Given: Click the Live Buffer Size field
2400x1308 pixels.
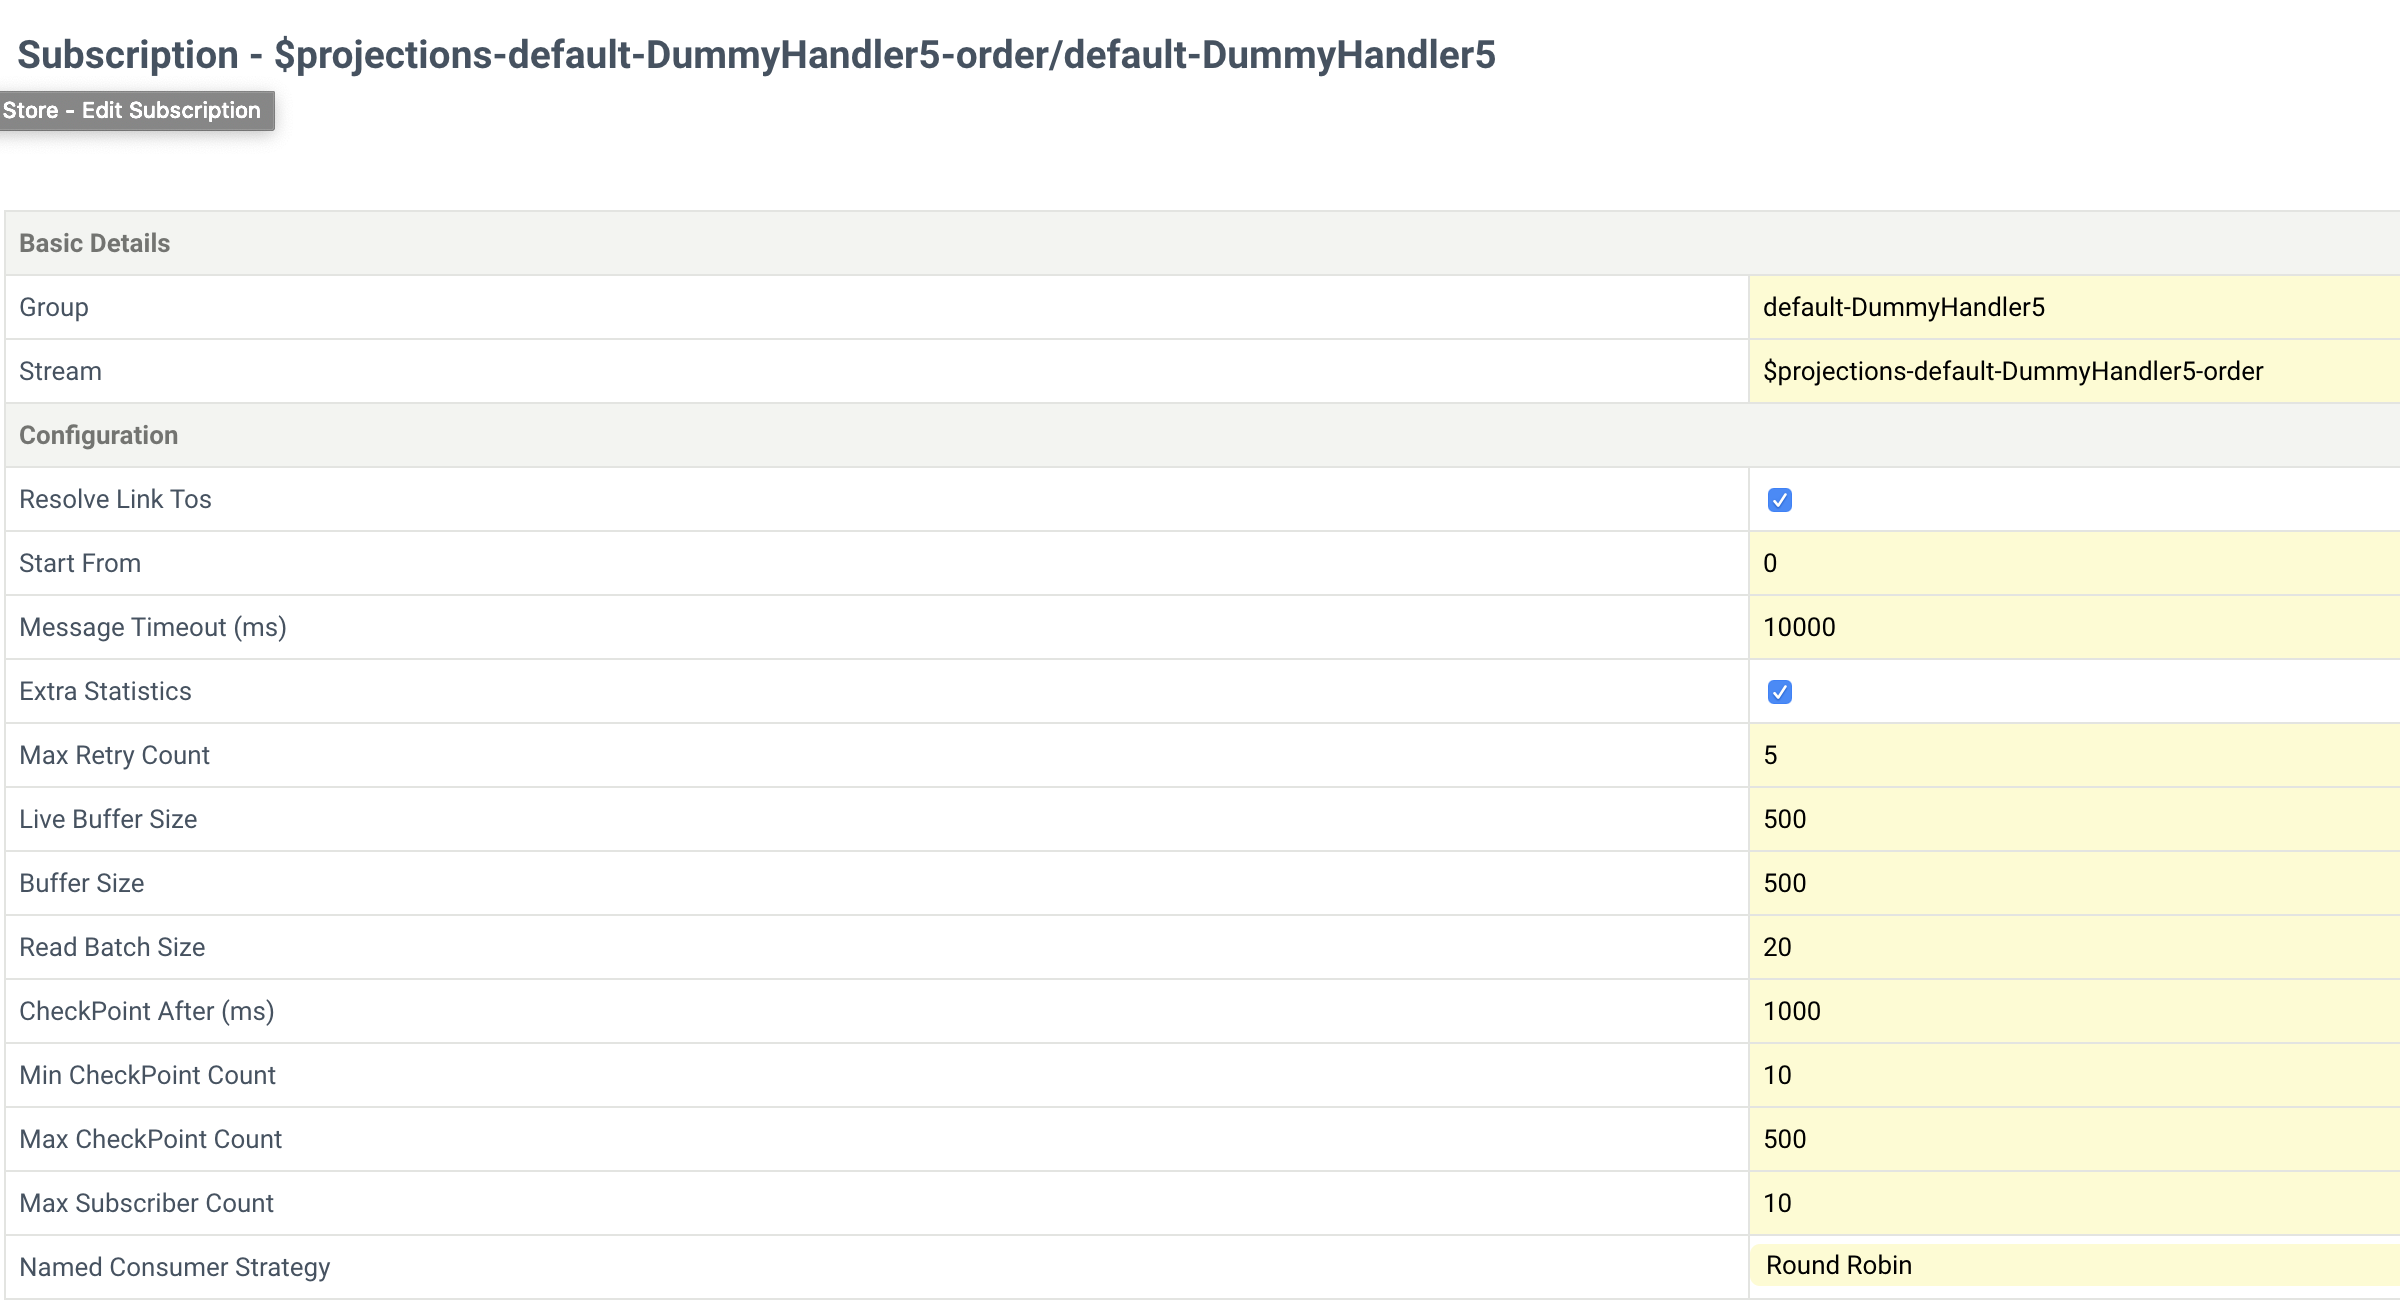Looking at the screenshot, I should [x=2074, y=819].
